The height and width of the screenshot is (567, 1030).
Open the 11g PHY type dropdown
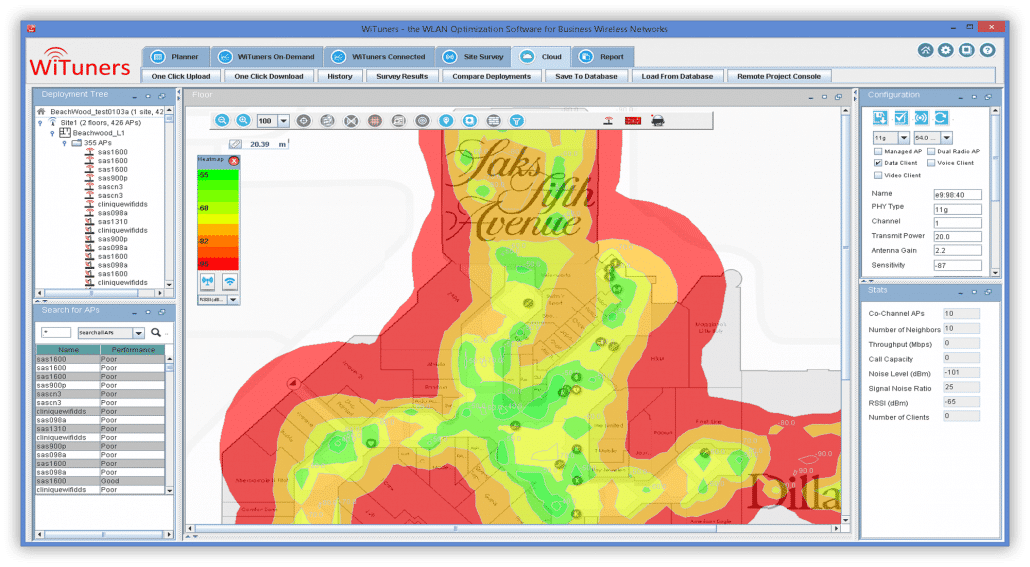coord(904,138)
